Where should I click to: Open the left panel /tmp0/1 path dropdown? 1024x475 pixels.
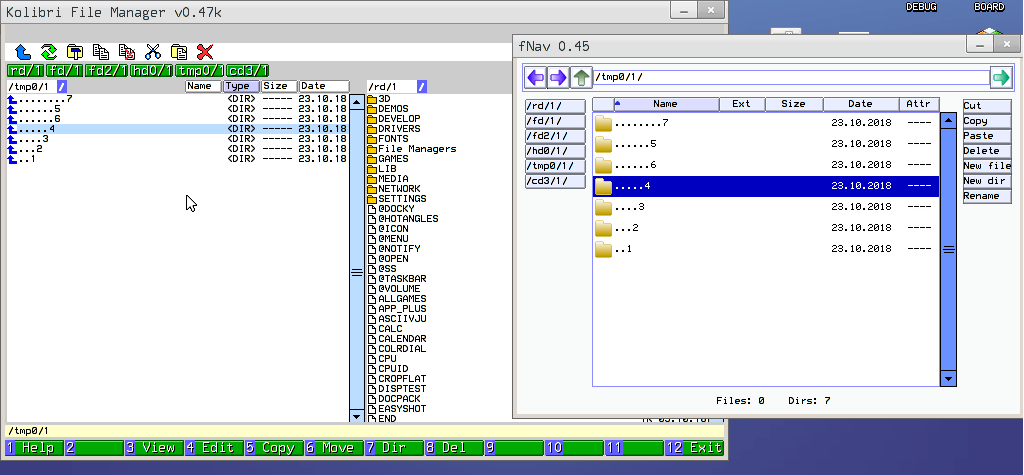[x=61, y=87]
